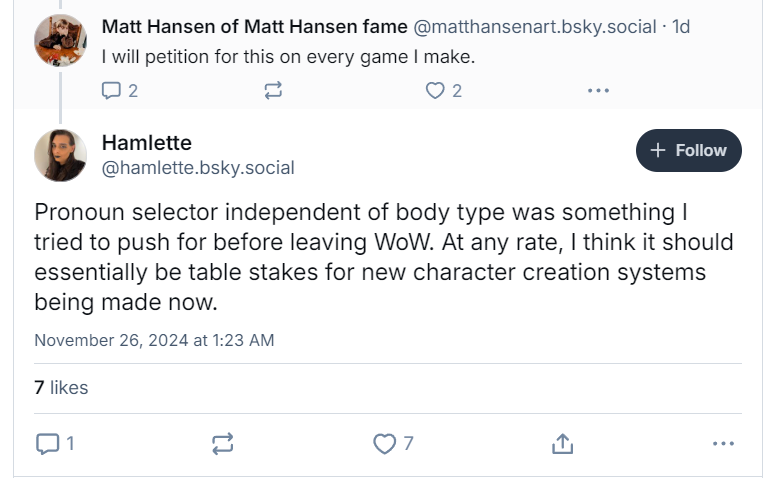
Task: Open more options menu on Hamlette's post
Action: point(723,443)
